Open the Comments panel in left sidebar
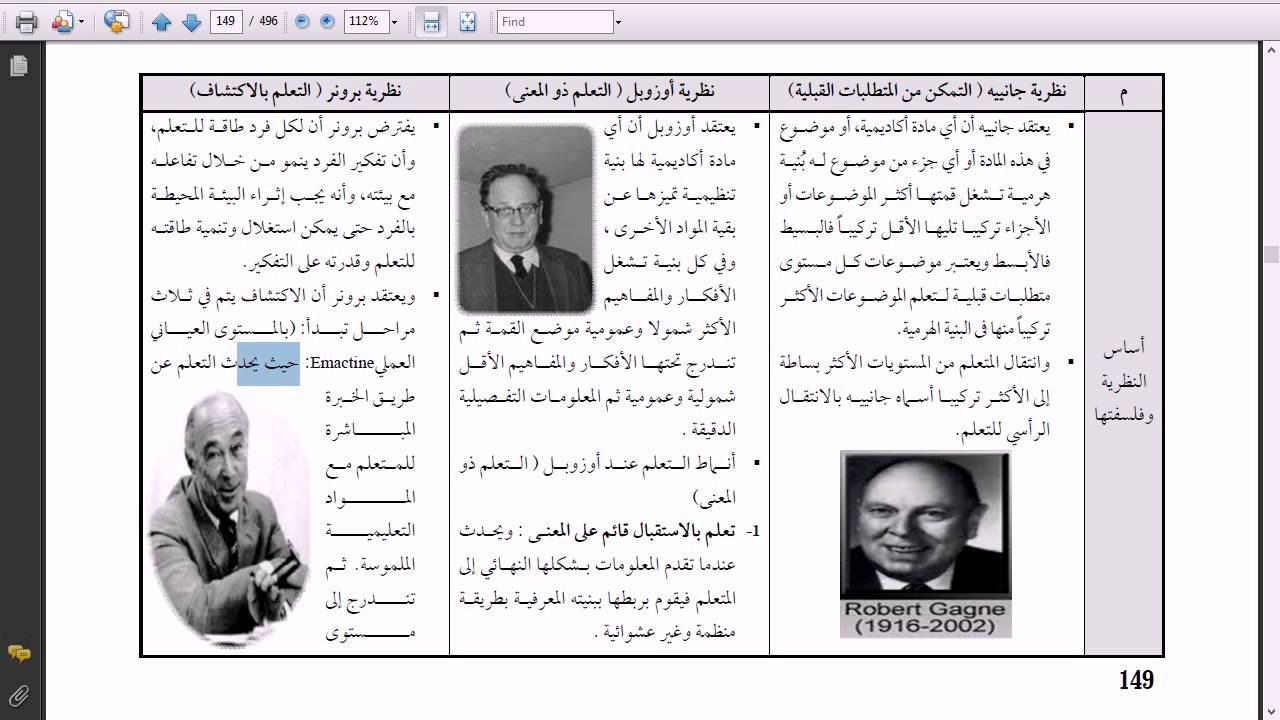This screenshot has height=720, width=1280. pos(18,653)
